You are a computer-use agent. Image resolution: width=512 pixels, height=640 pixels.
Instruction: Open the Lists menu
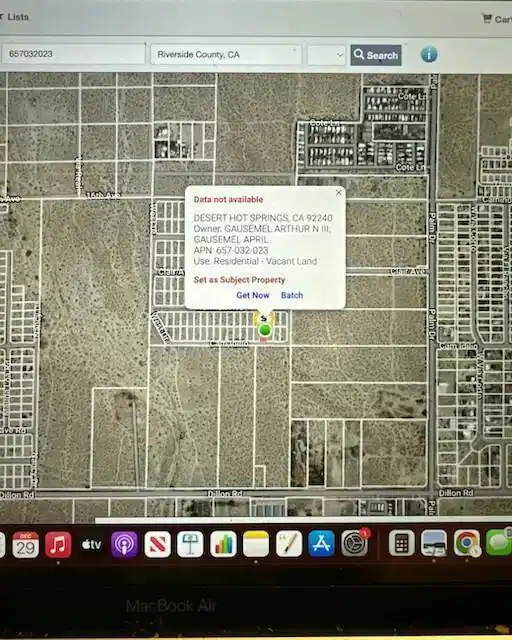click(x=15, y=17)
